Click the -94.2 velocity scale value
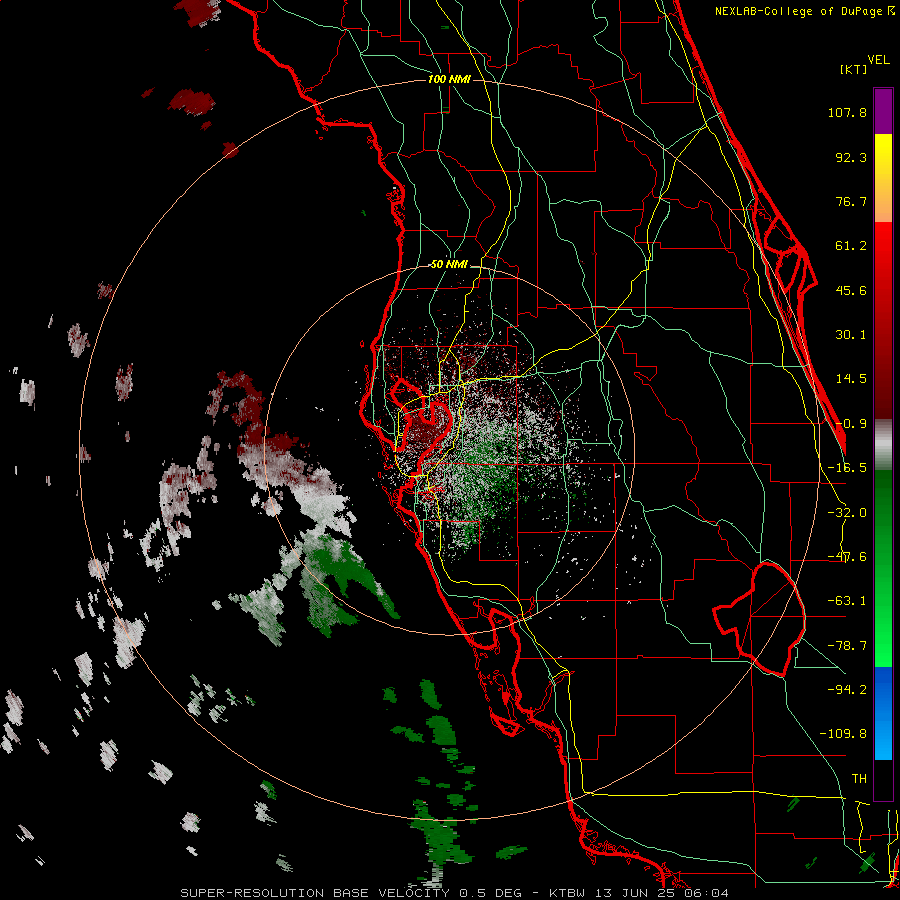900x900 pixels. (x=847, y=689)
